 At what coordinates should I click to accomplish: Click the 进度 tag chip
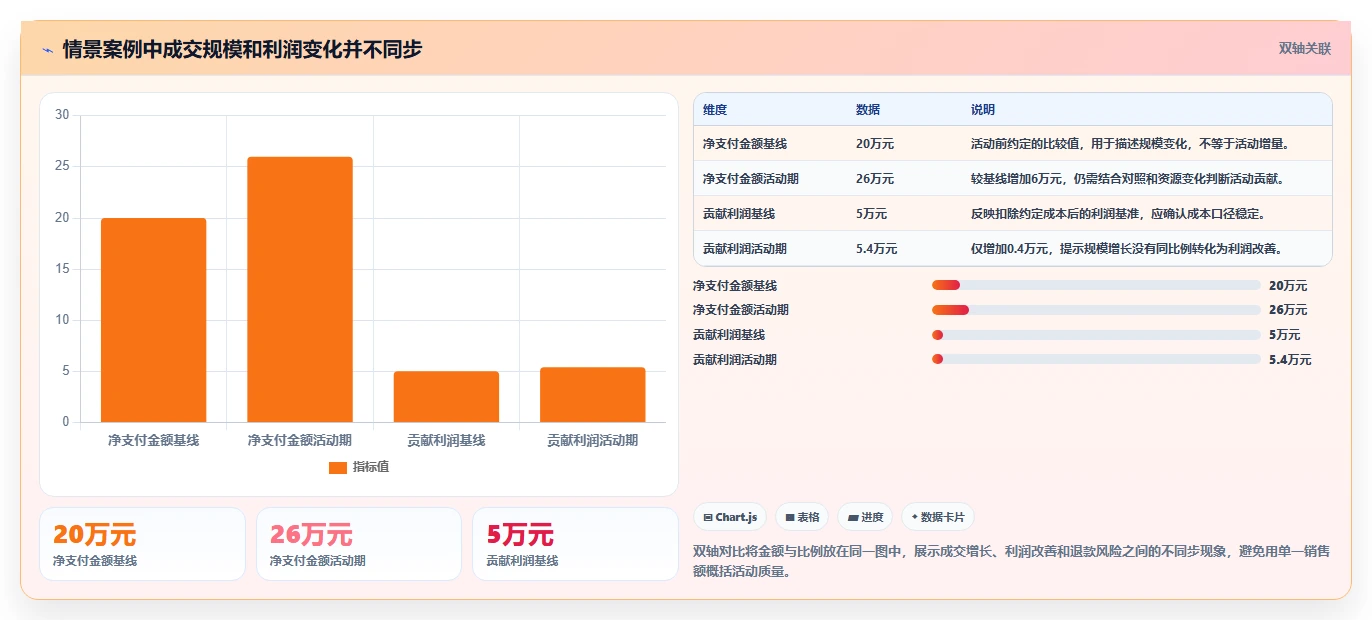865,517
